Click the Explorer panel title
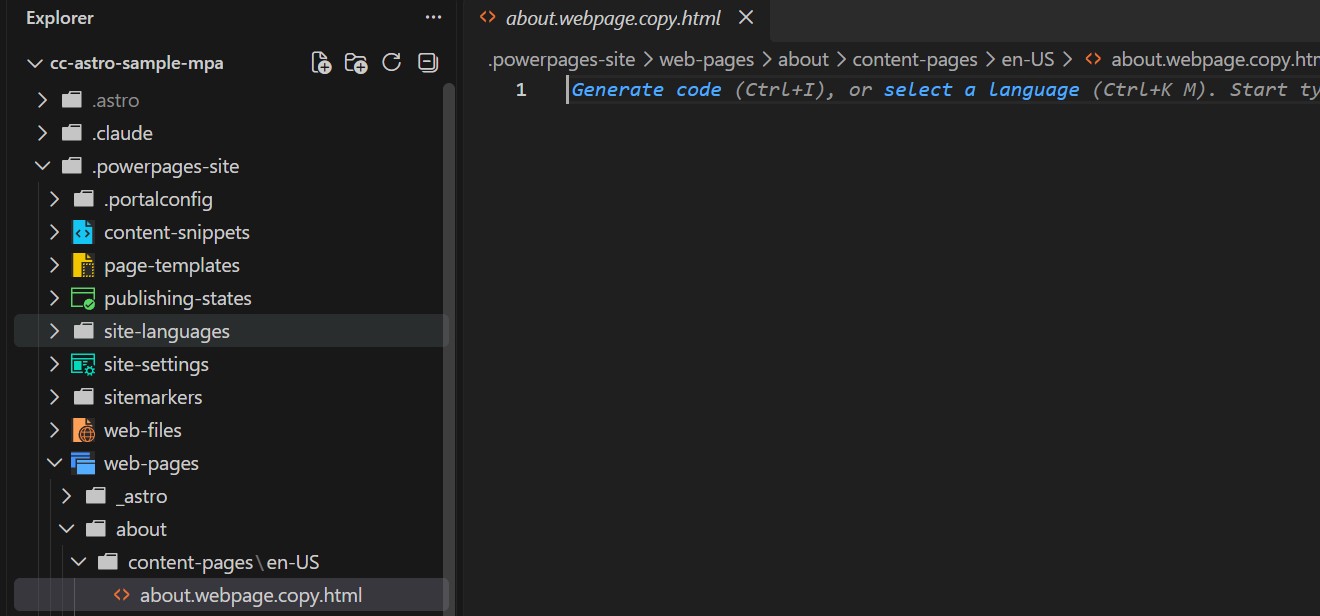 coord(60,17)
